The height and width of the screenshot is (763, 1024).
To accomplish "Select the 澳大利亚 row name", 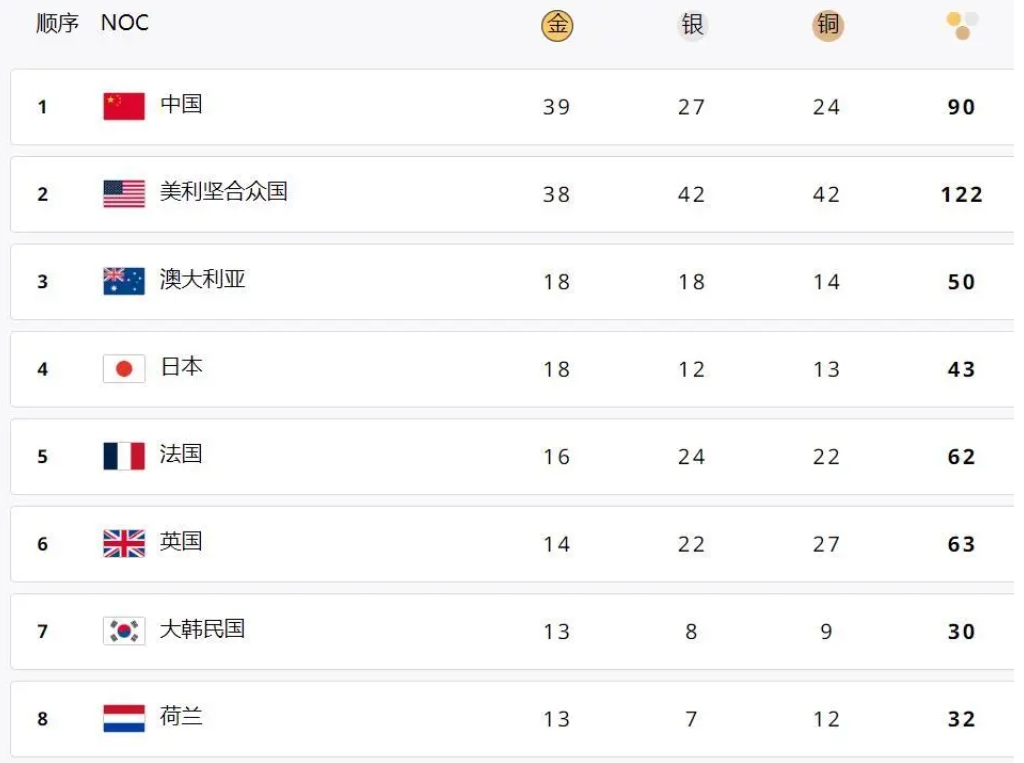I will coord(202,279).
